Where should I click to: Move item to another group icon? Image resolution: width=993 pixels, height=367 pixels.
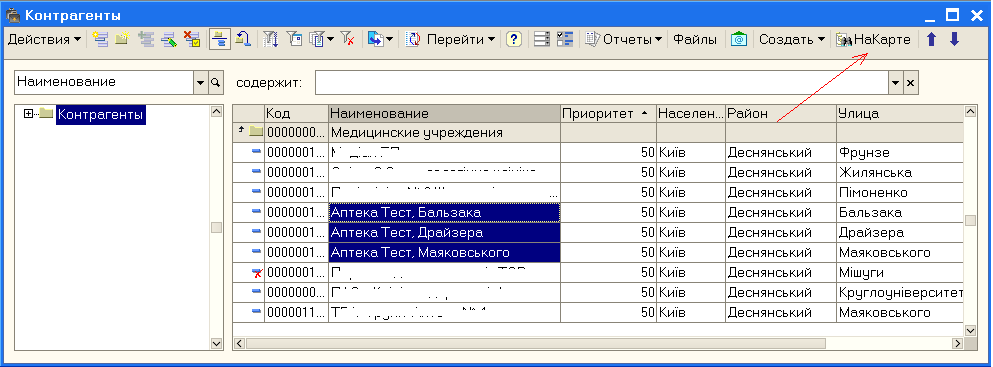click(x=243, y=39)
